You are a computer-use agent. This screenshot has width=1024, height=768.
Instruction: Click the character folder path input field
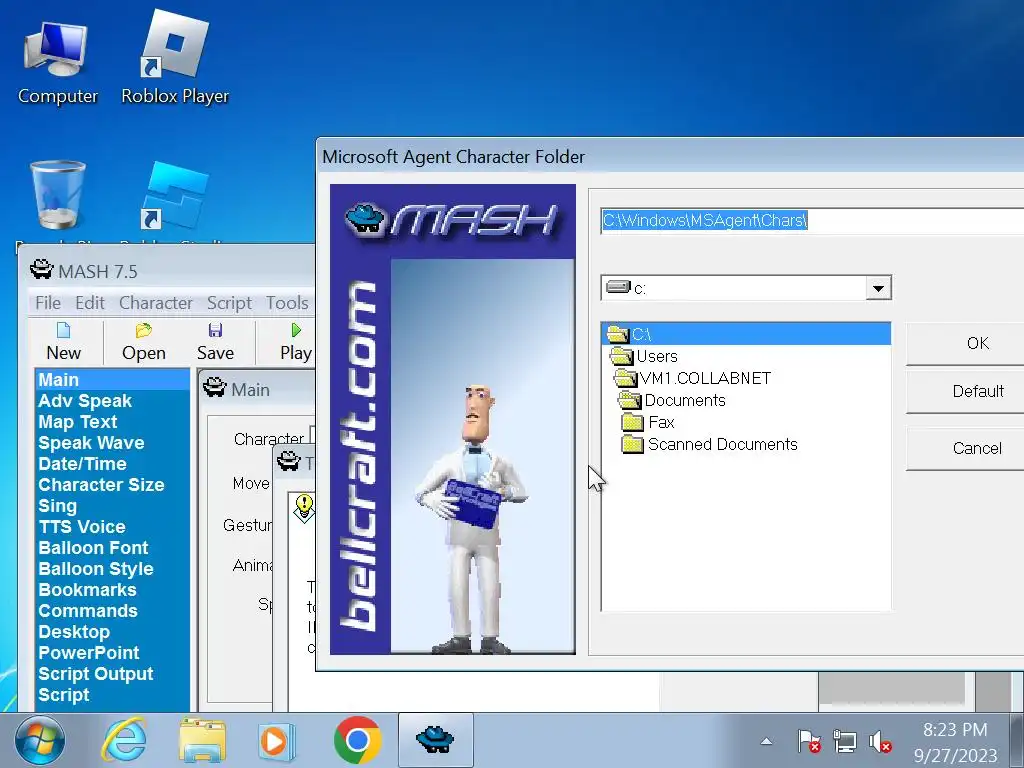(x=812, y=221)
